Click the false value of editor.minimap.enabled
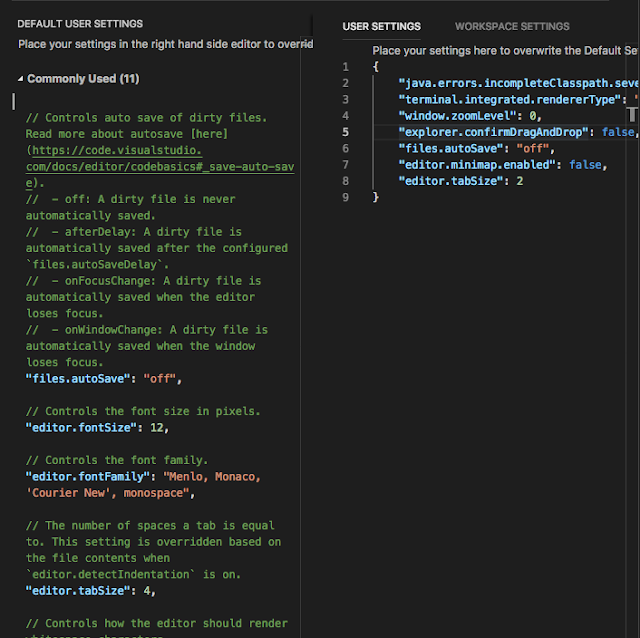 tap(585, 165)
